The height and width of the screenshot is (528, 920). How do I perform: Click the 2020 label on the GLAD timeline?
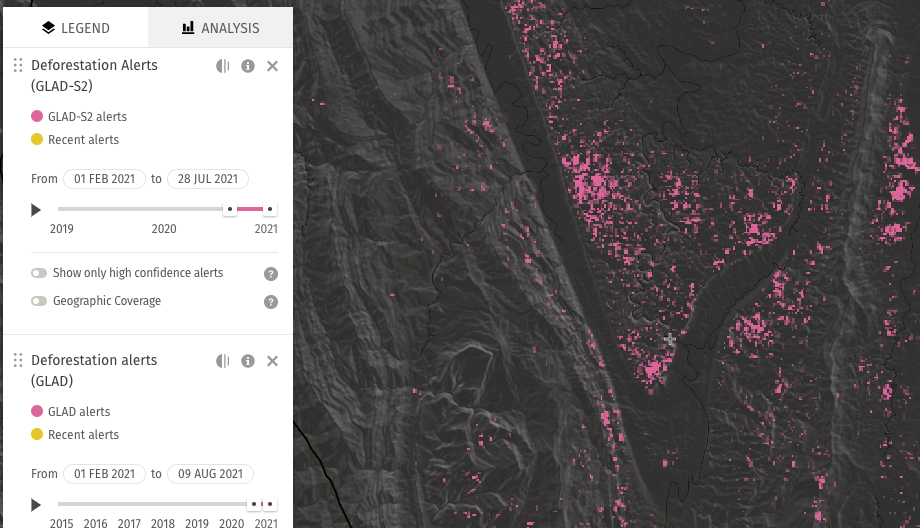coord(232,523)
